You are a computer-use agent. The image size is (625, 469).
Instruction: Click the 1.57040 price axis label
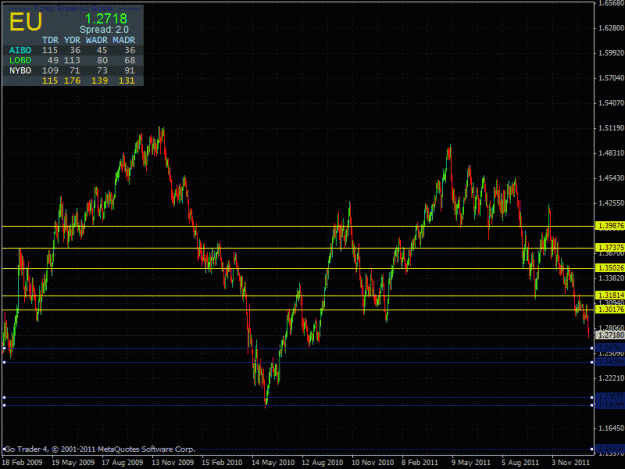pos(611,78)
